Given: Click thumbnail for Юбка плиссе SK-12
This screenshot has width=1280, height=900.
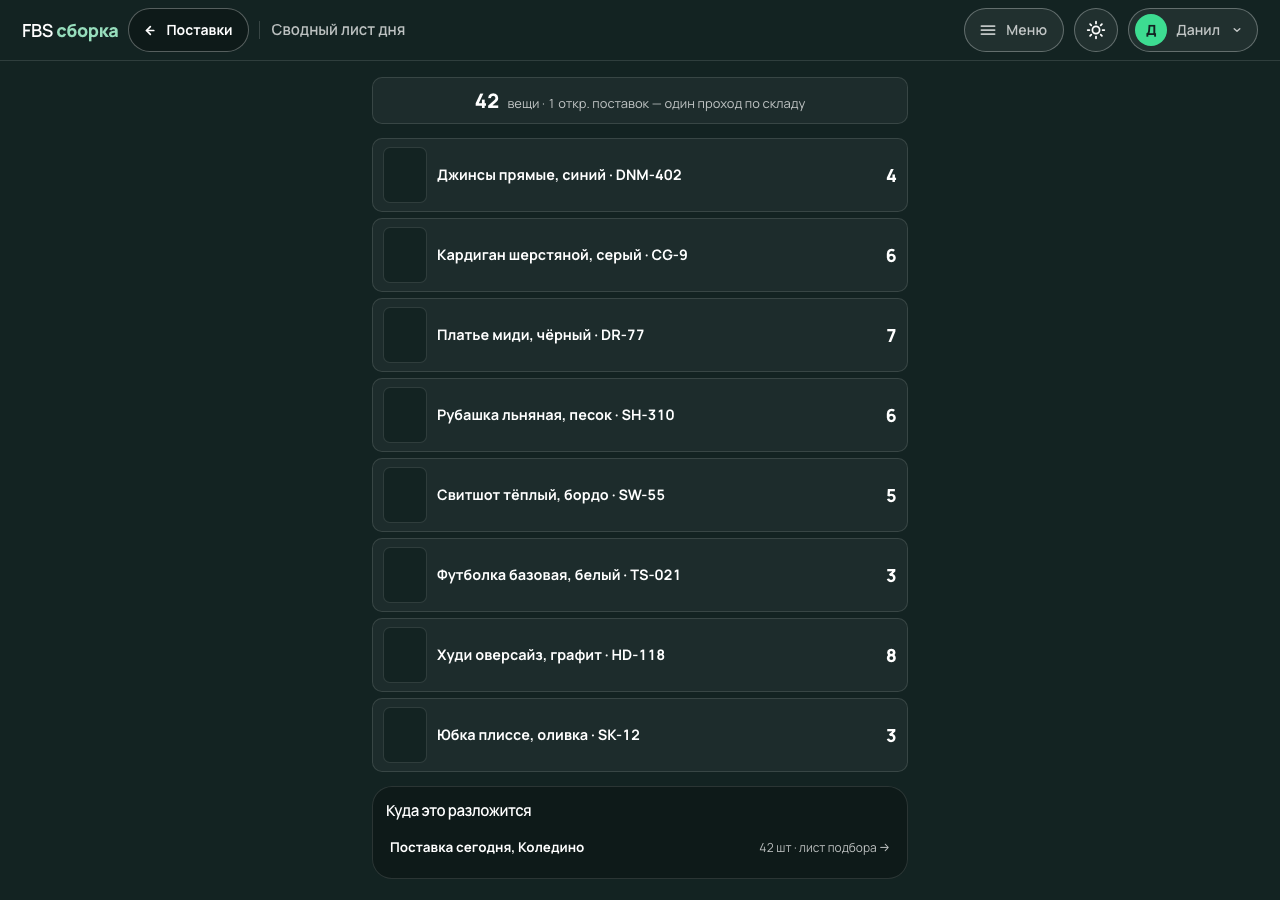Looking at the screenshot, I should pos(405,735).
